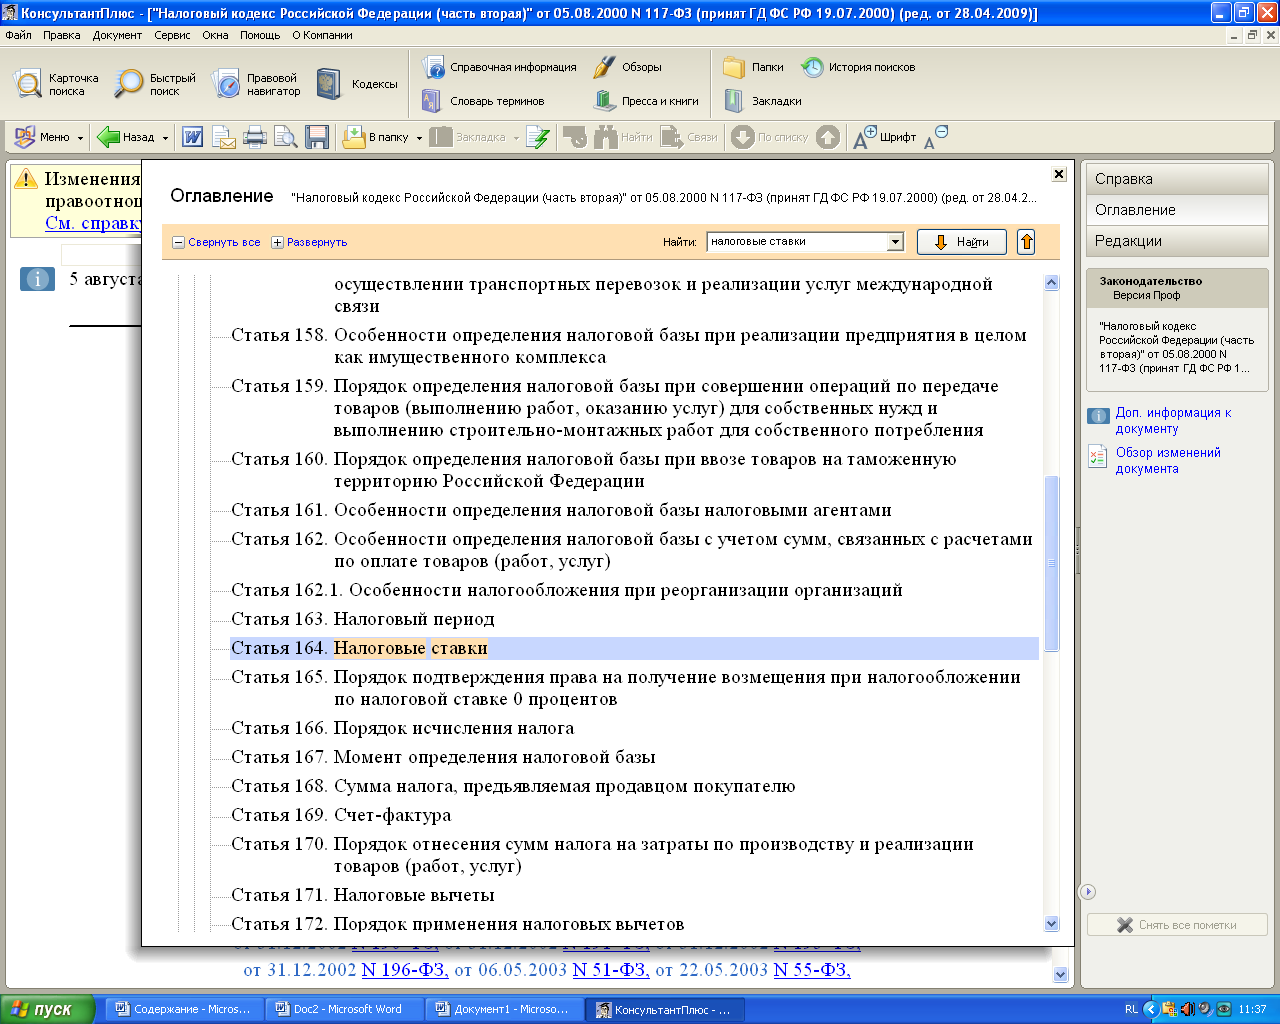Click in Найти search input field

coord(797,242)
